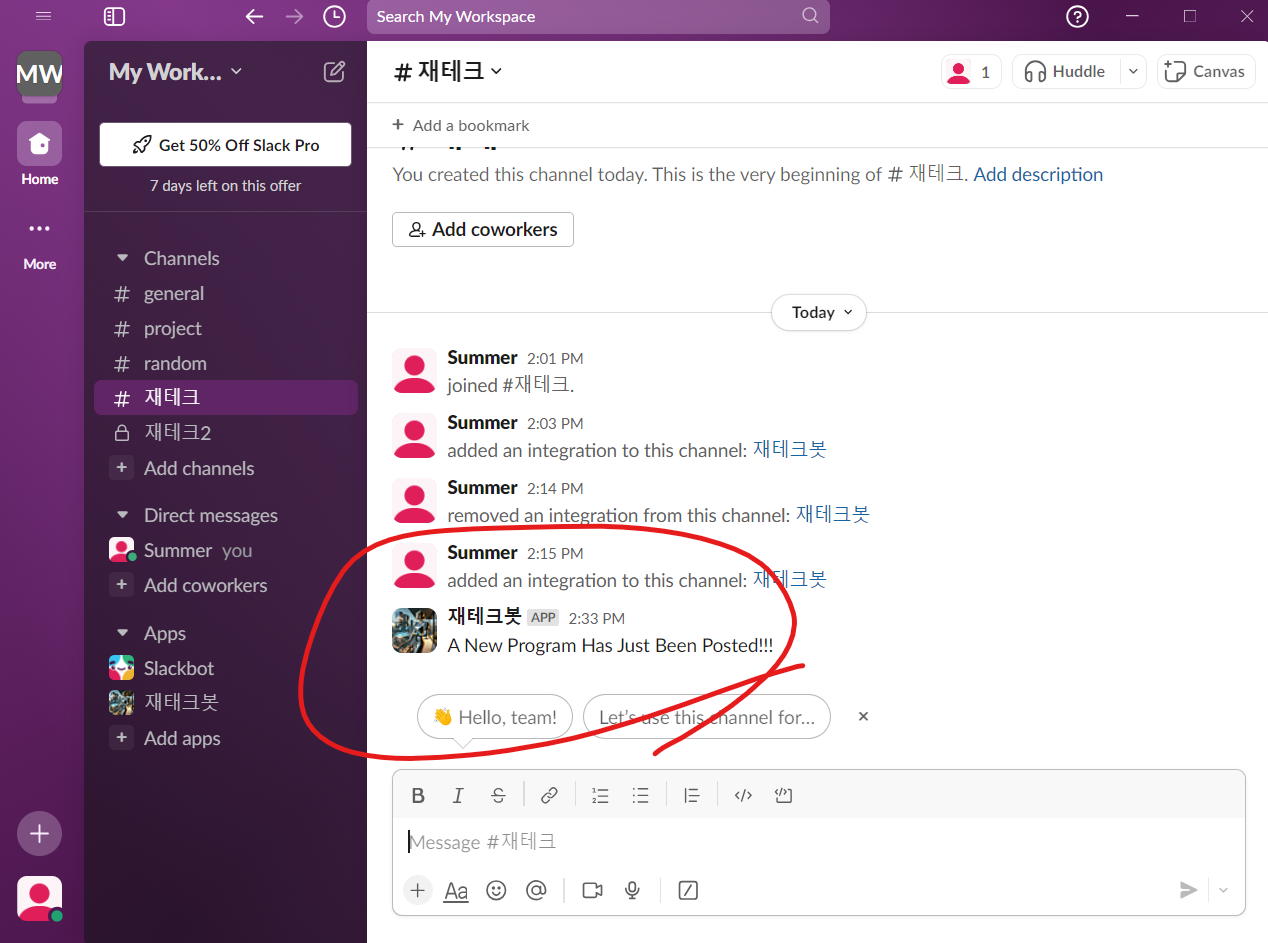
Task: Open the slash shortcuts icon
Action: pos(688,890)
